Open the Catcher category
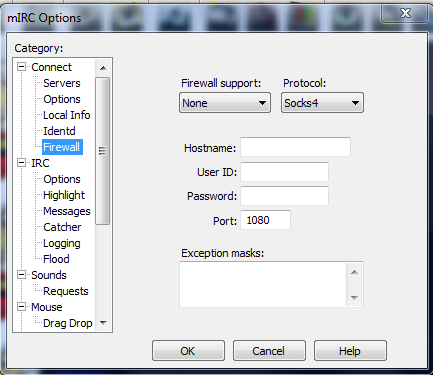This screenshot has width=433, height=375. click(x=62, y=227)
